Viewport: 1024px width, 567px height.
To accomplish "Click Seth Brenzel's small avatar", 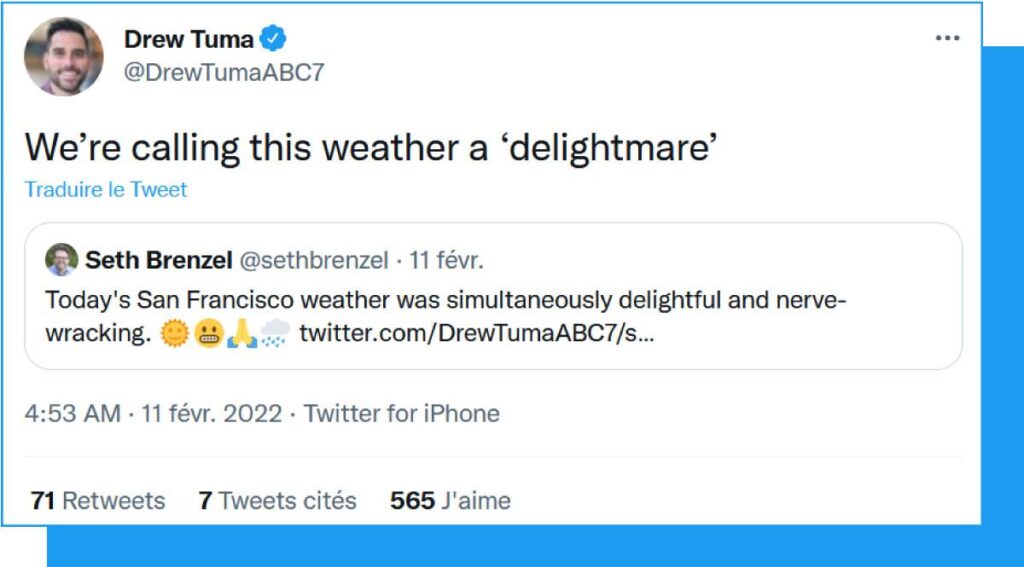I will (x=62, y=260).
